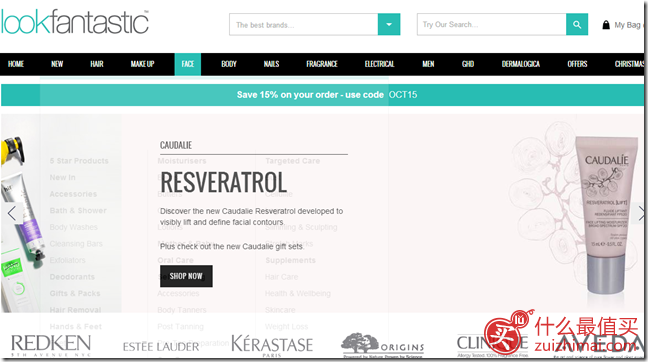648x362 pixels.
Task: Click the Caudalie tube product image
Action: (x=607, y=215)
